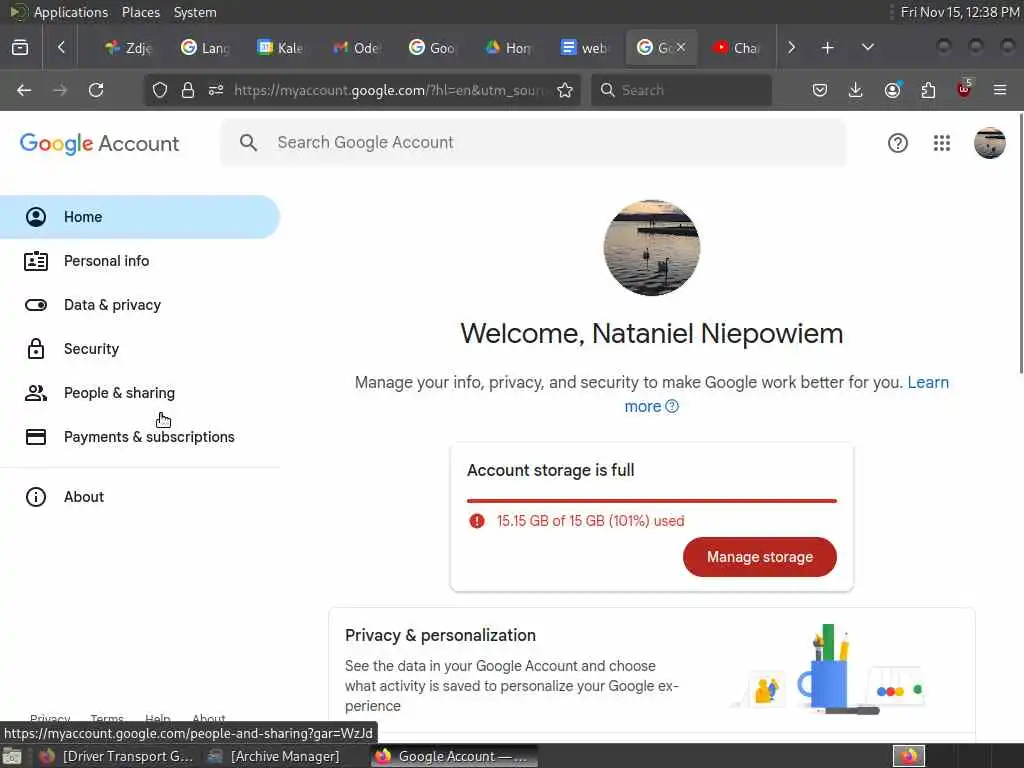Open tracking protection shield icon
This screenshot has height=768, width=1024.
click(x=160, y=90)
